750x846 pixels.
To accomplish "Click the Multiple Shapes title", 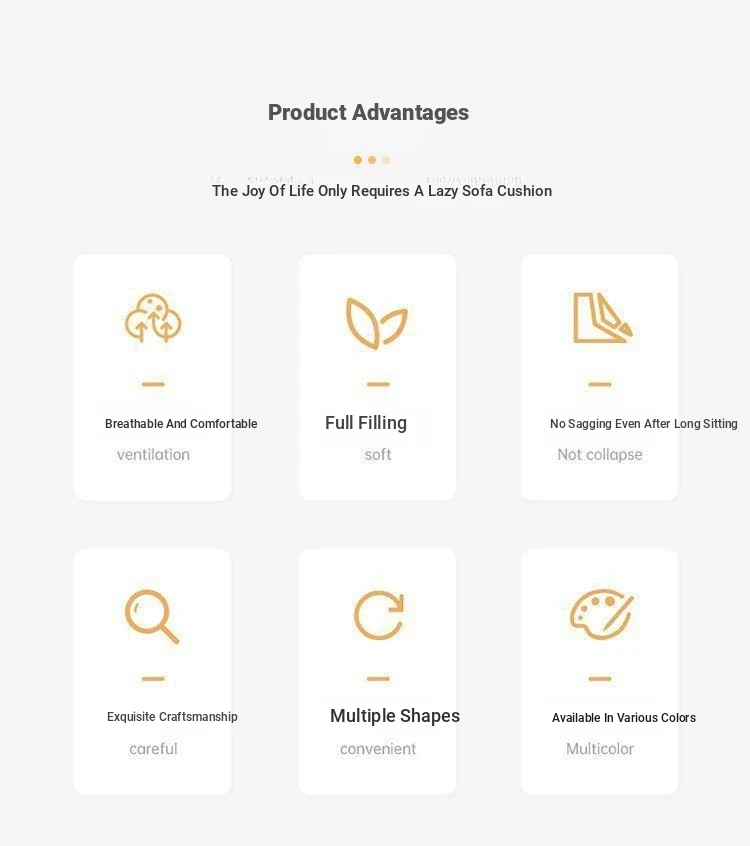I will [x=395, y=716].
